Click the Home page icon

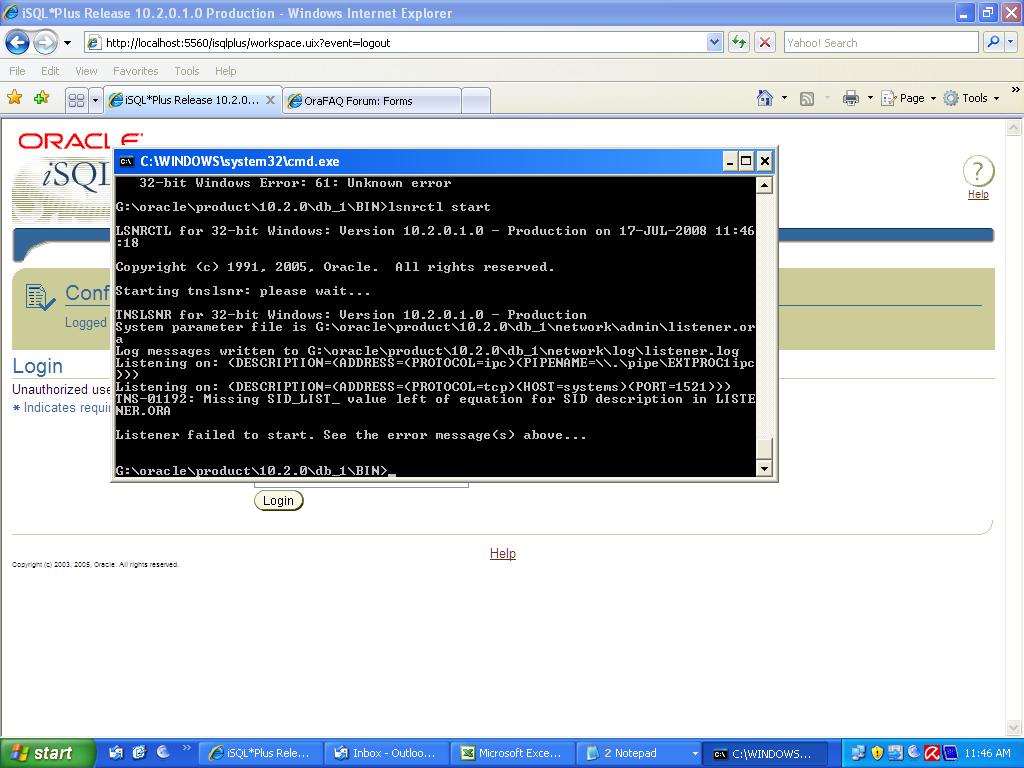click(765, 98)
